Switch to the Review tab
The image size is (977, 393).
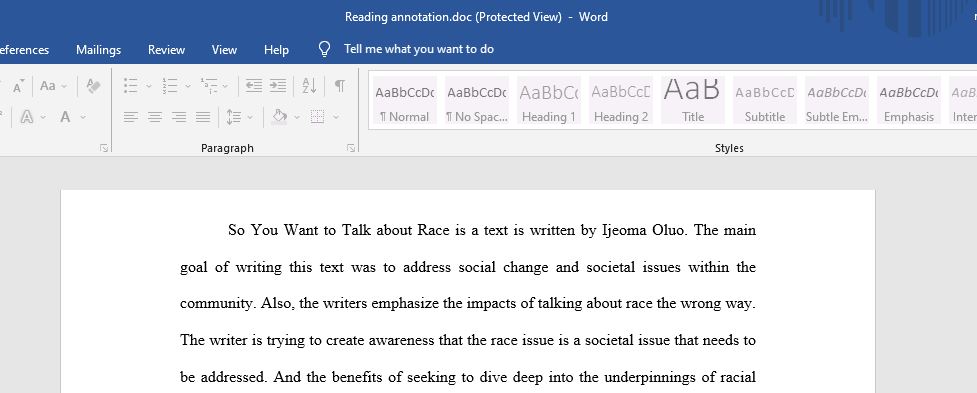point(166,50)
